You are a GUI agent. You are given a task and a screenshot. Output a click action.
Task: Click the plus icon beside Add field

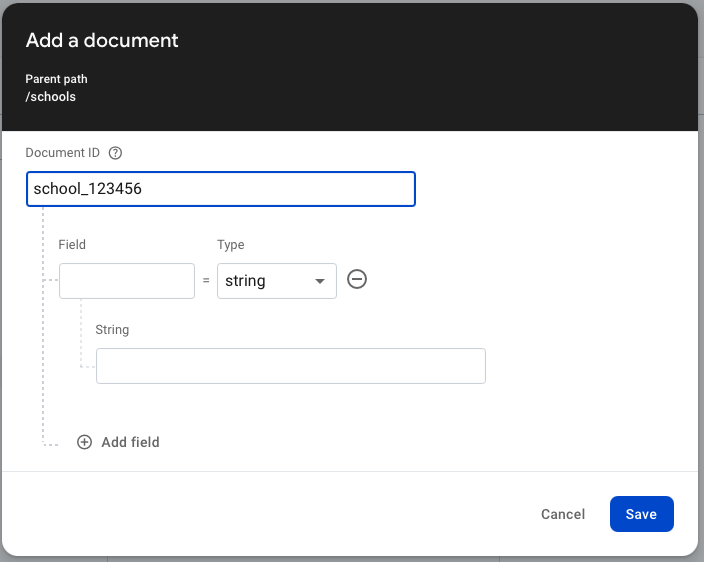[x=84, y=442]
